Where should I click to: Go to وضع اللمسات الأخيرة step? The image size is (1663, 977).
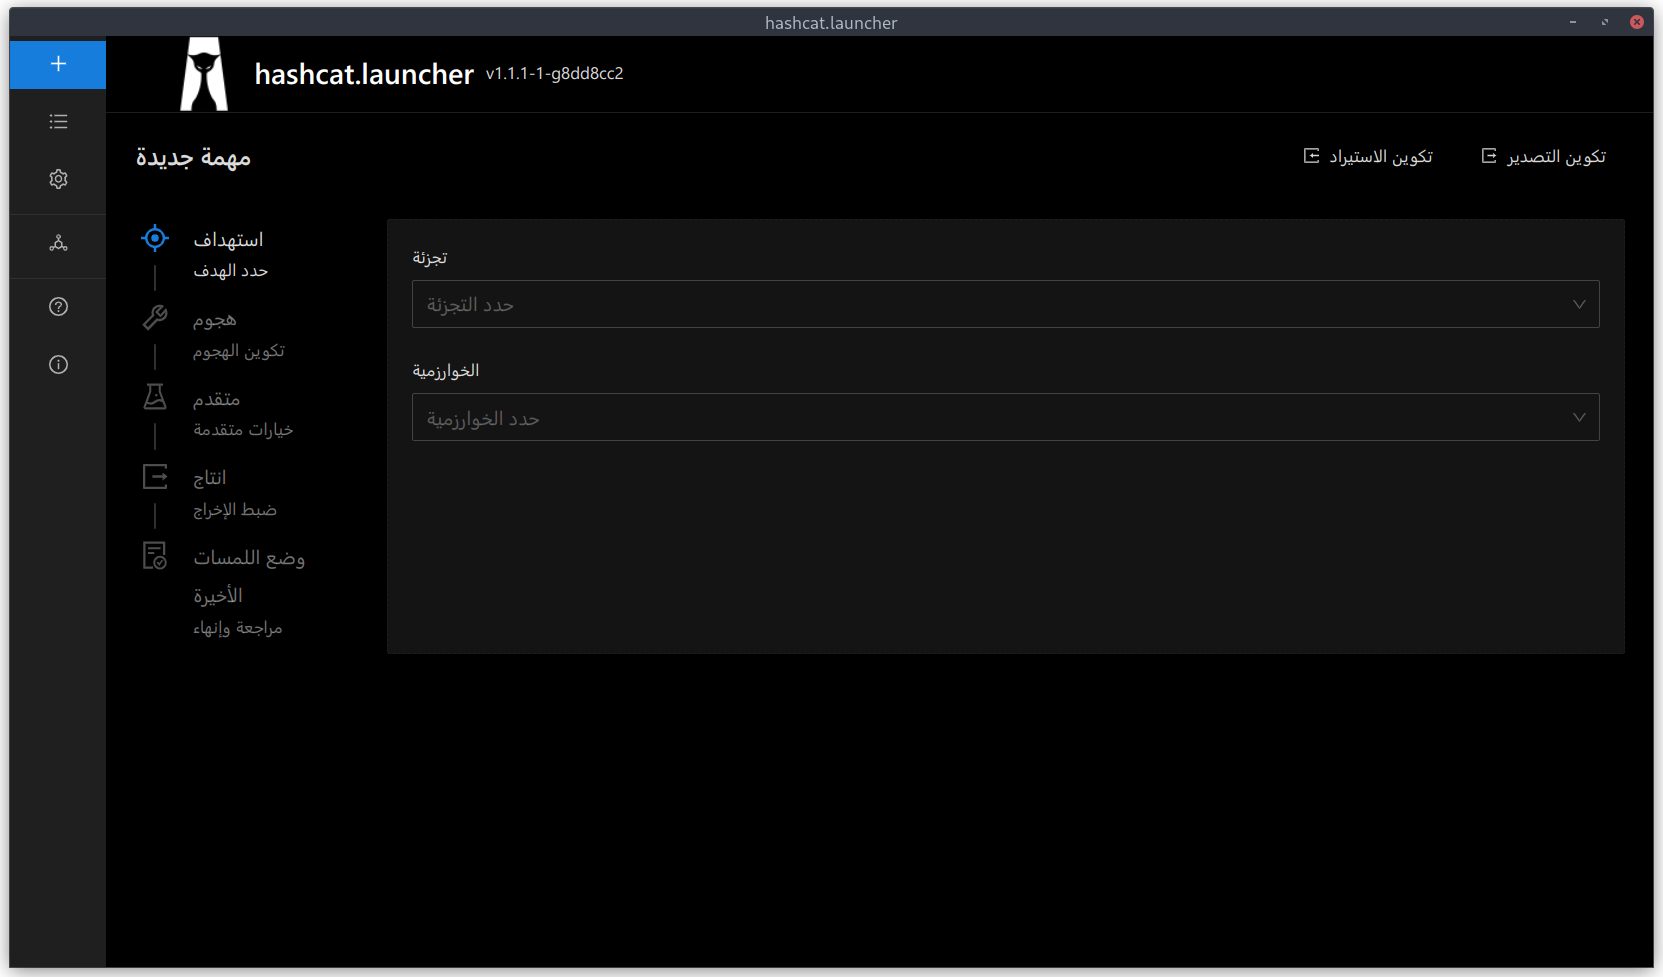249,576
